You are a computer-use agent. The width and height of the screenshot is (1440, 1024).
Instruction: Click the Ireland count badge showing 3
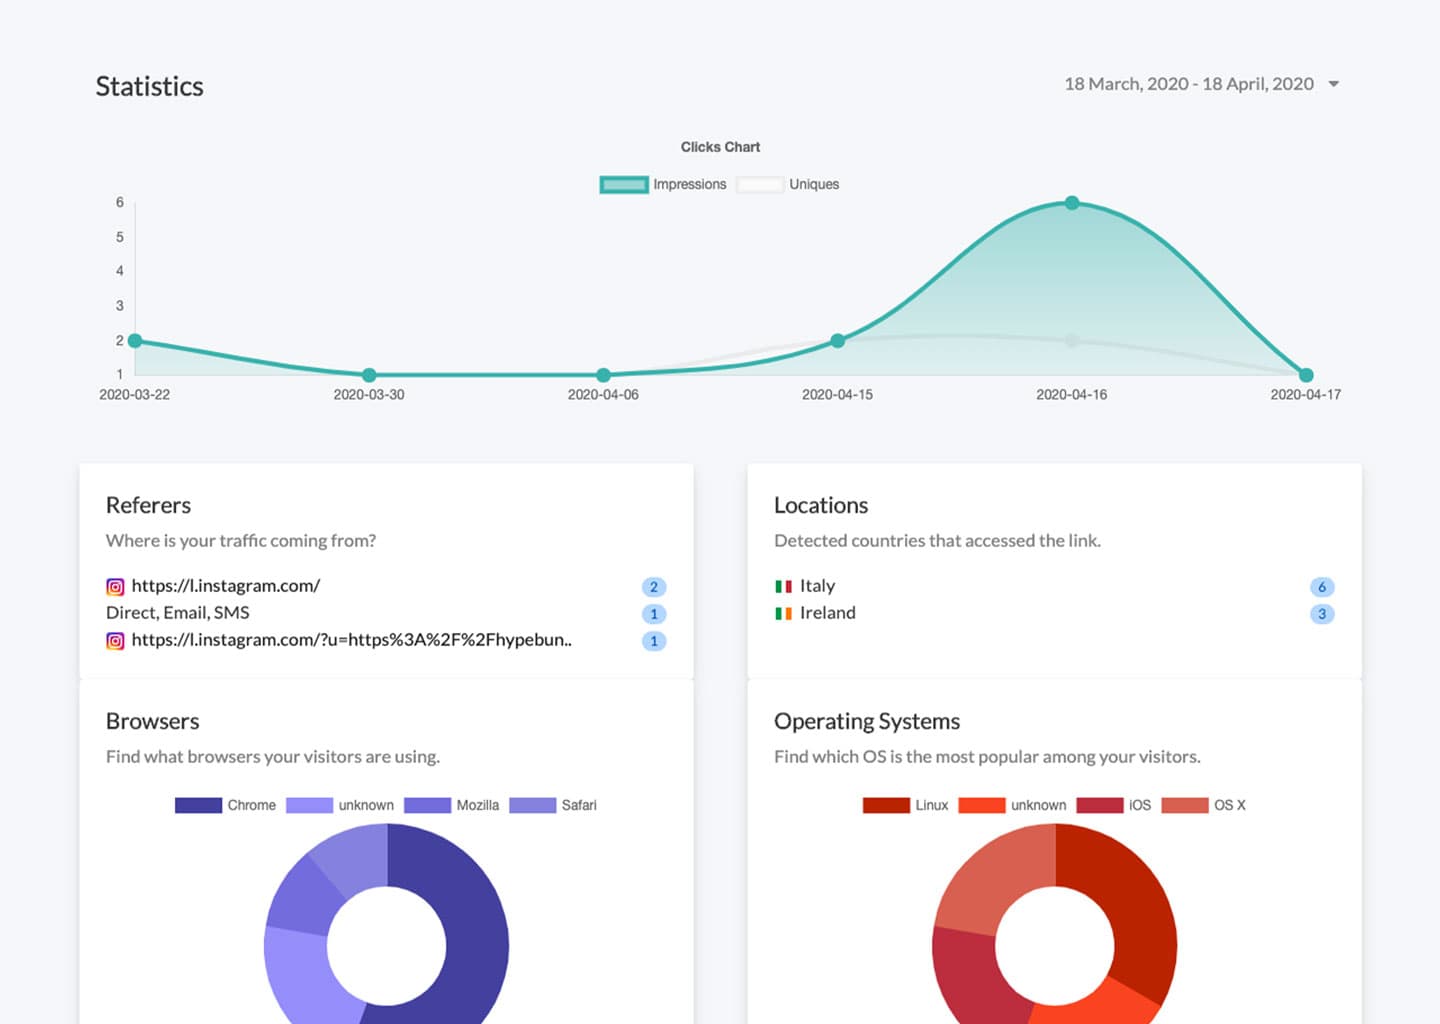[x=1321, y=614]
